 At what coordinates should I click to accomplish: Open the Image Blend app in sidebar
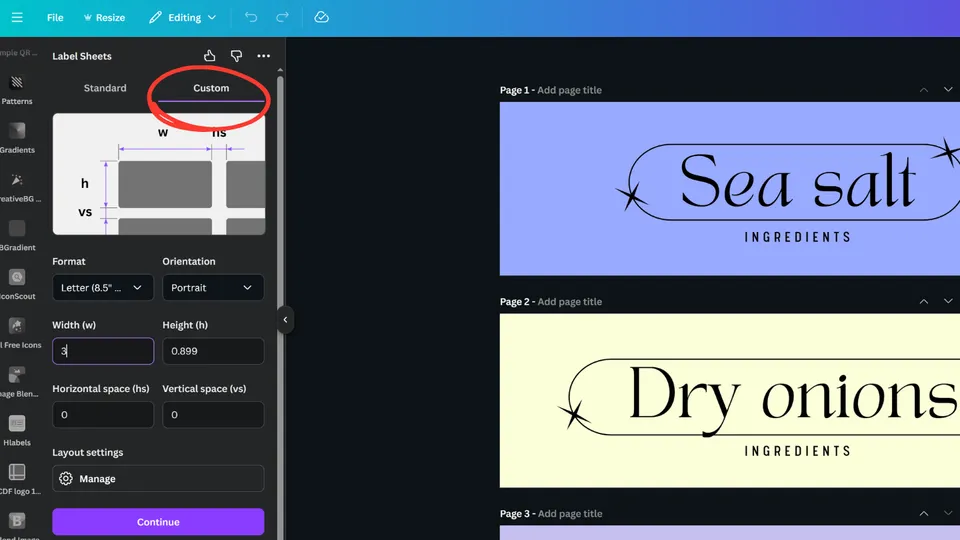point(17,382)
